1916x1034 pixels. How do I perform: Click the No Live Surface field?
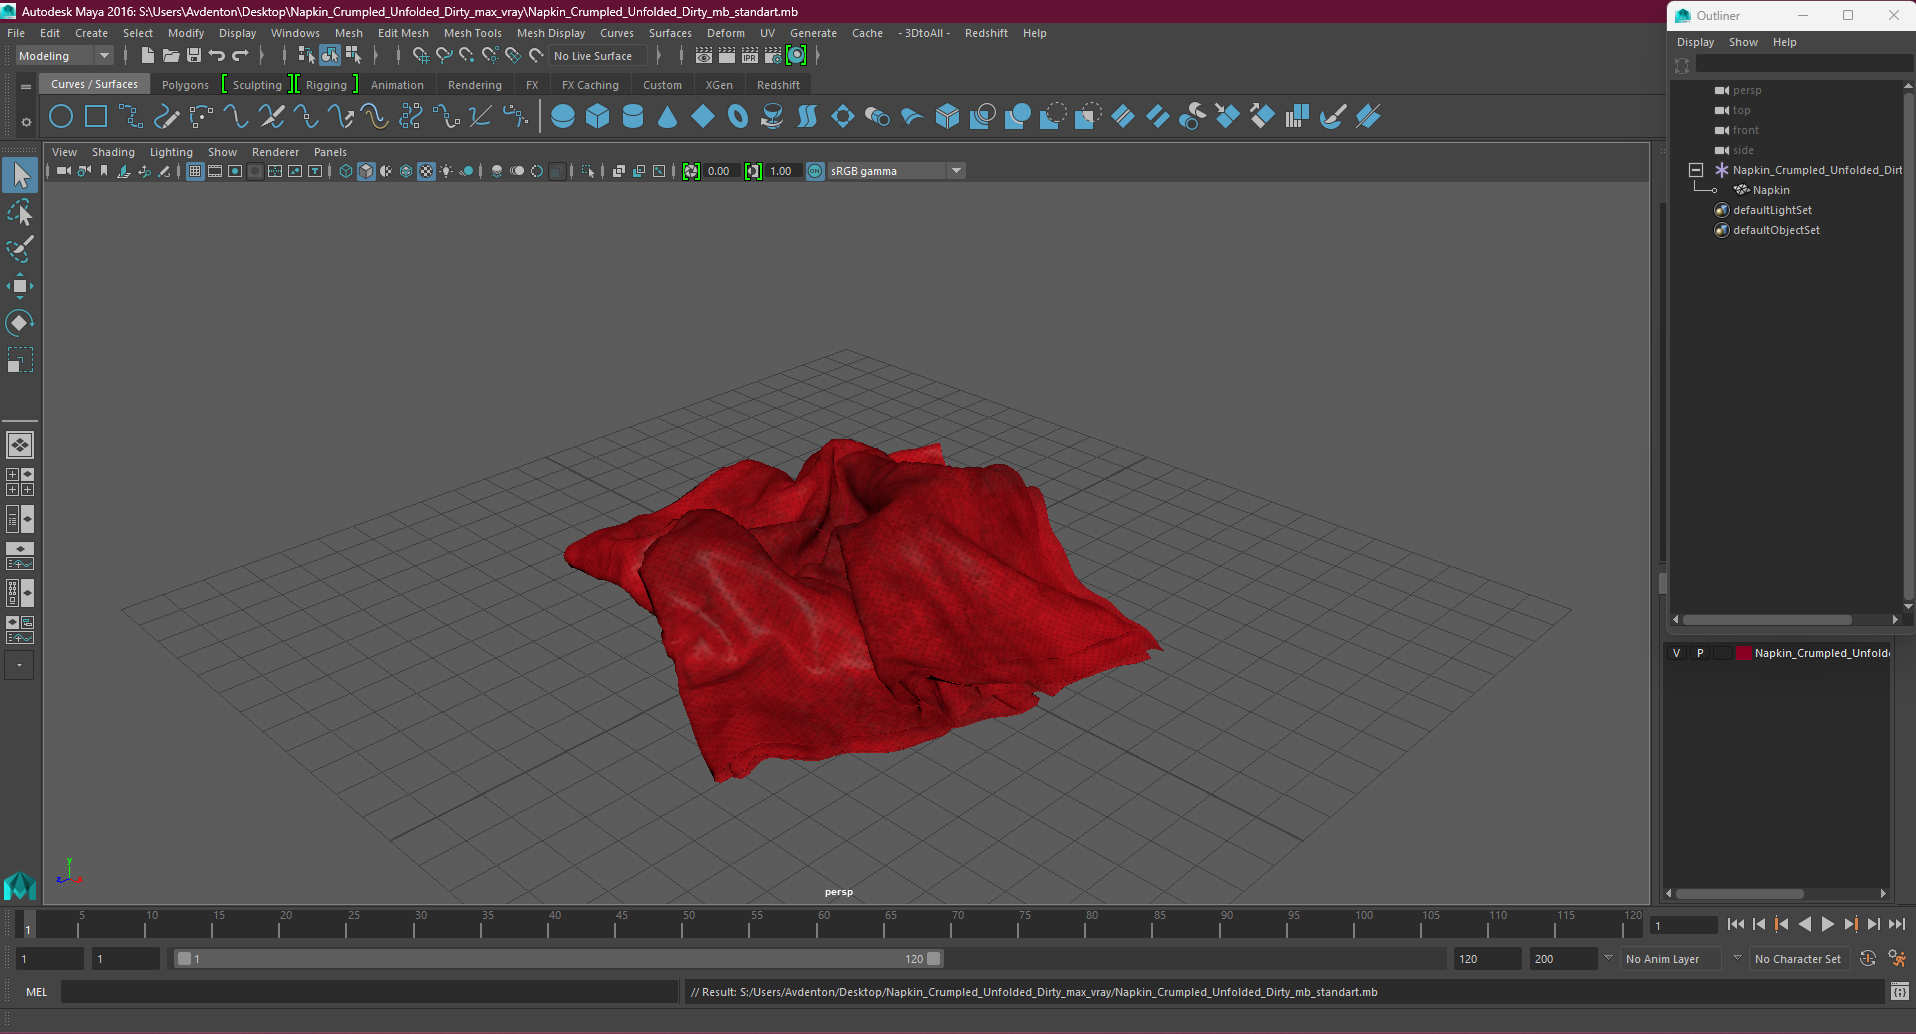[x=598, y=56]
